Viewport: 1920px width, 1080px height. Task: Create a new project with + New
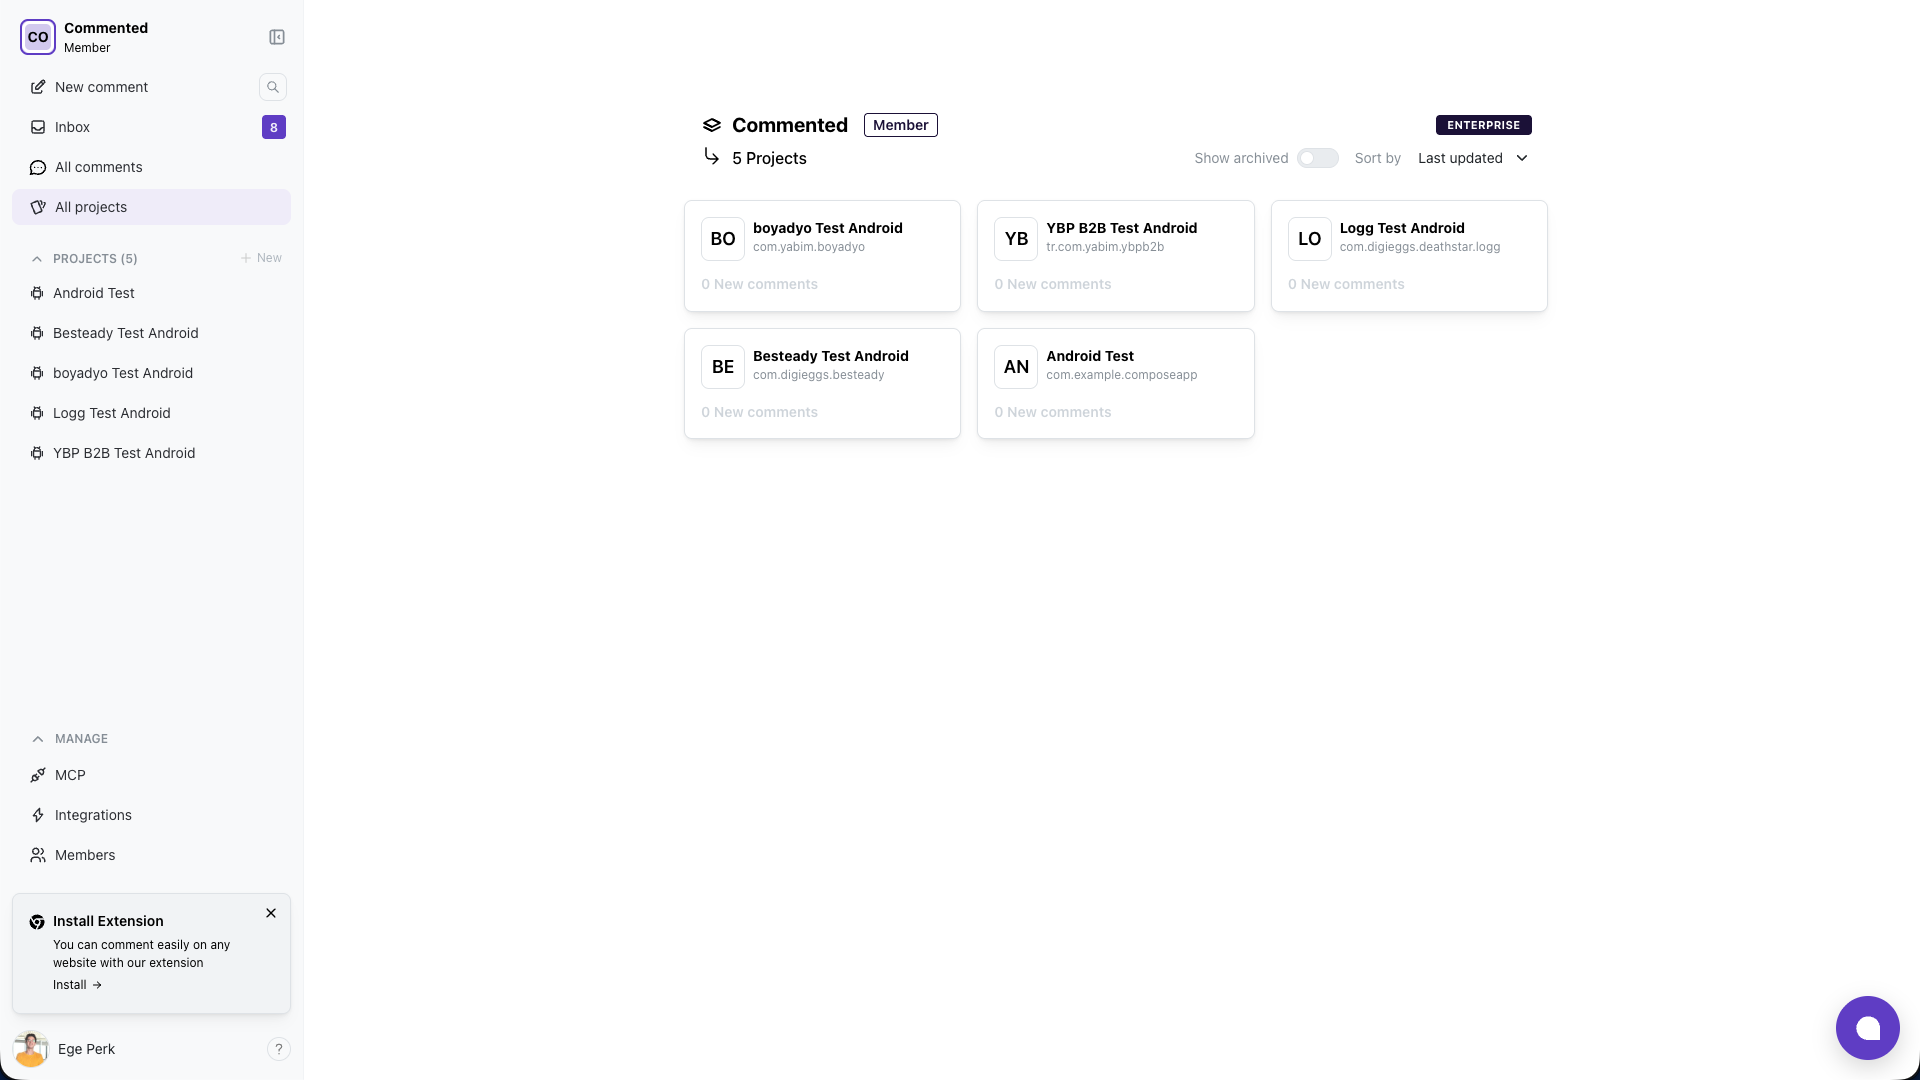point(261,258)
